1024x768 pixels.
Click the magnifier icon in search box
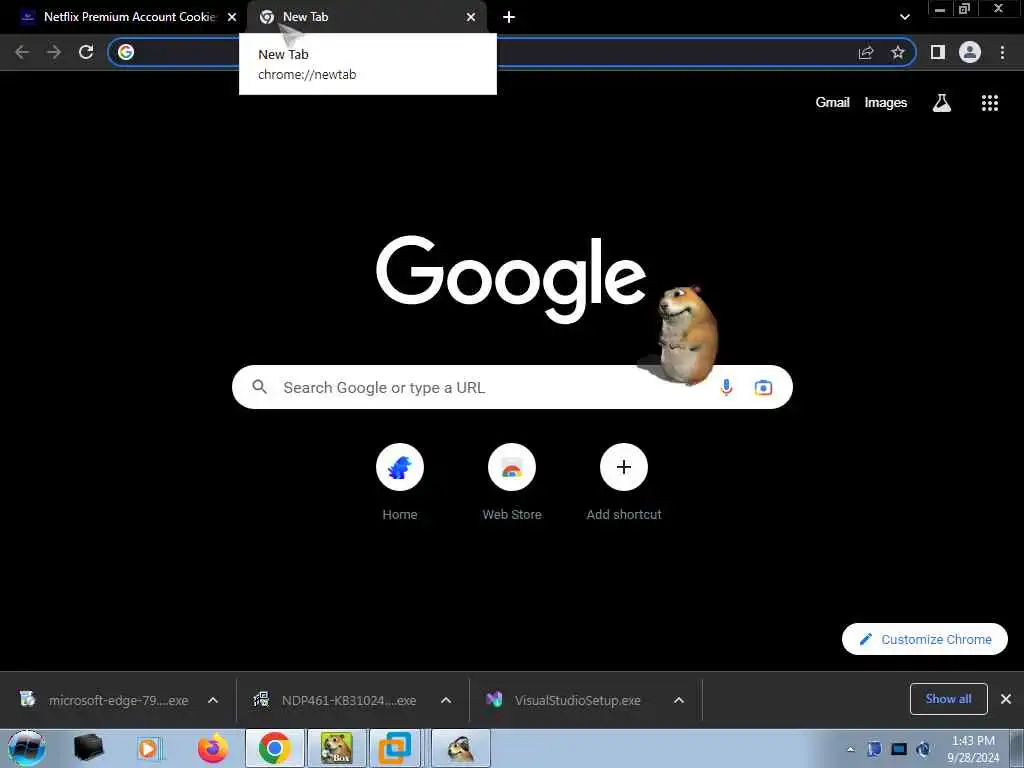click(259, 387)
